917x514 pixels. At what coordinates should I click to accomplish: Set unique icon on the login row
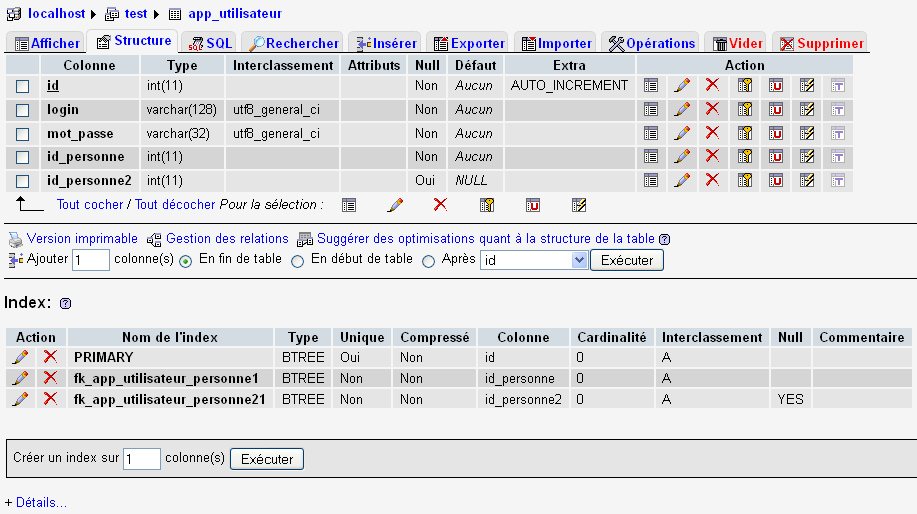[776, 109]
